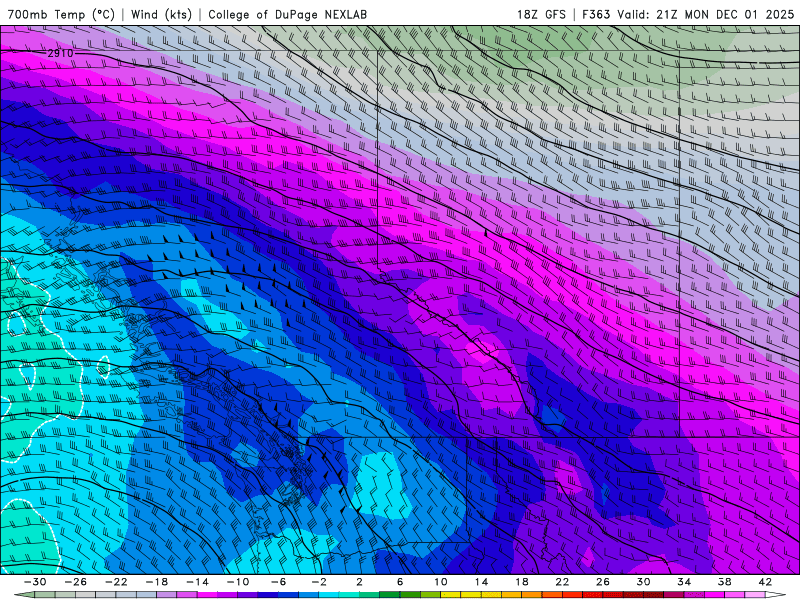Click the -2 legend value

tap(319, 582)
